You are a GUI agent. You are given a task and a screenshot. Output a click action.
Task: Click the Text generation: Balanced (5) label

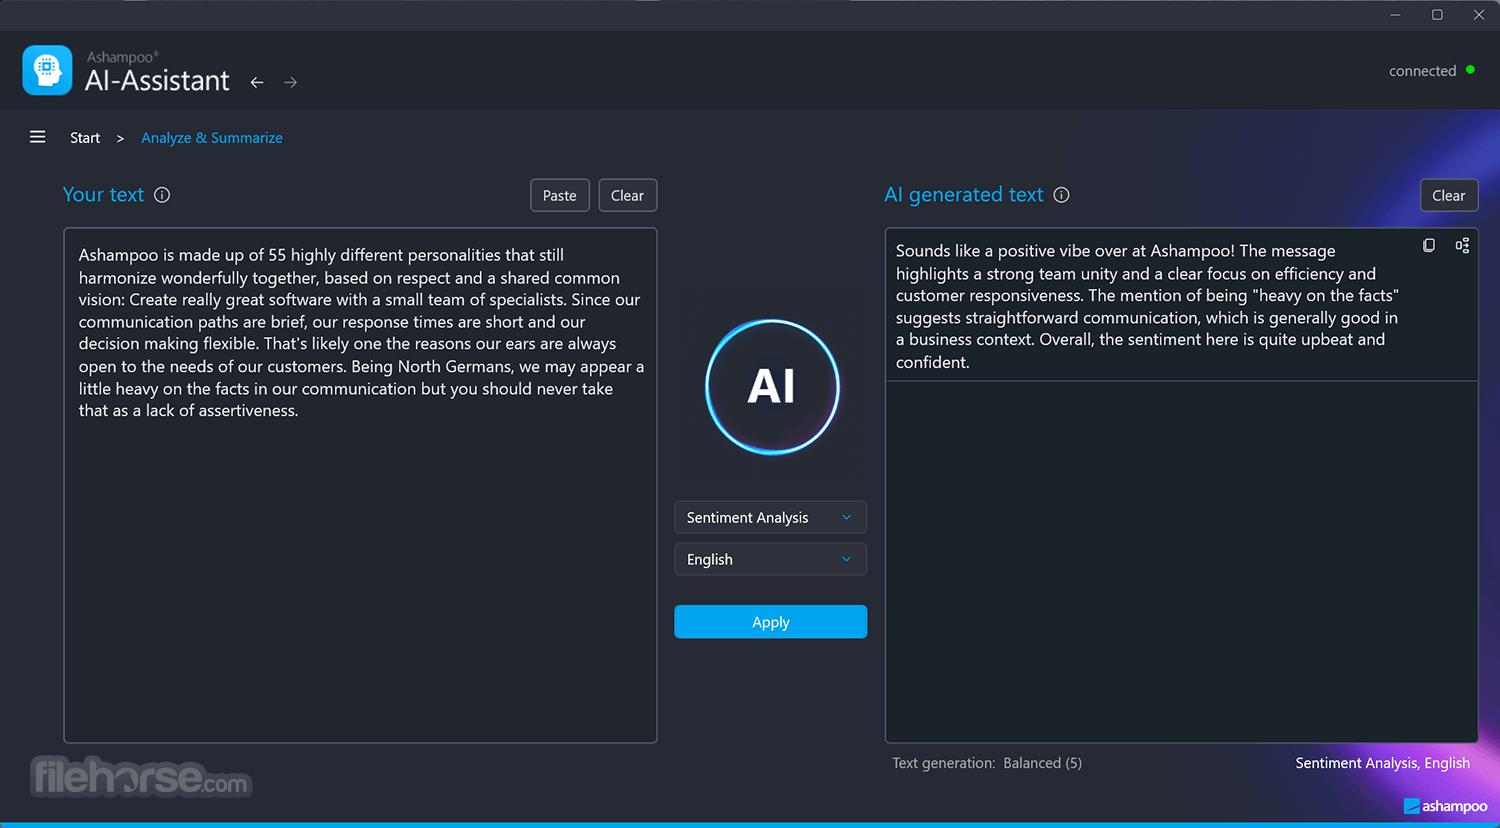987,763
